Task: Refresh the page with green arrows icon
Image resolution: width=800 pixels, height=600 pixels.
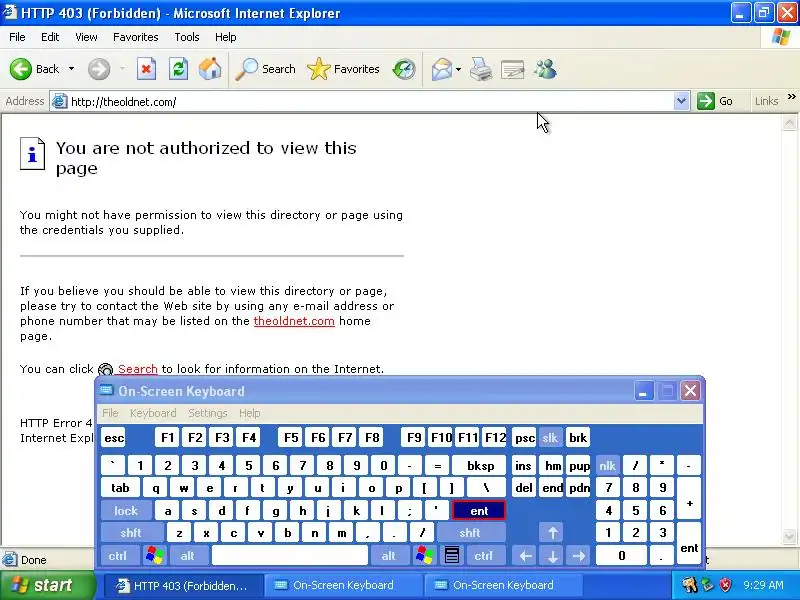Action: (178, 69)
